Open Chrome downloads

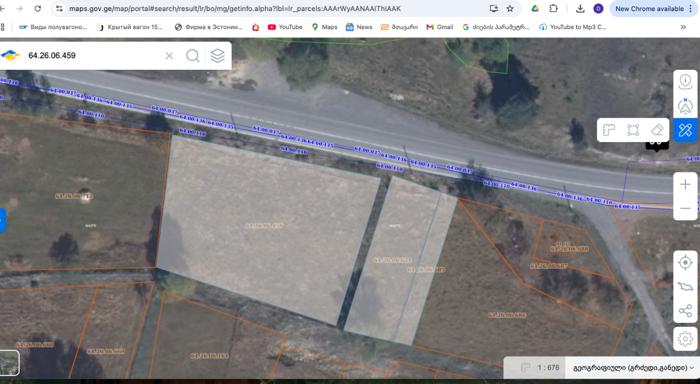tap(580, 8)
